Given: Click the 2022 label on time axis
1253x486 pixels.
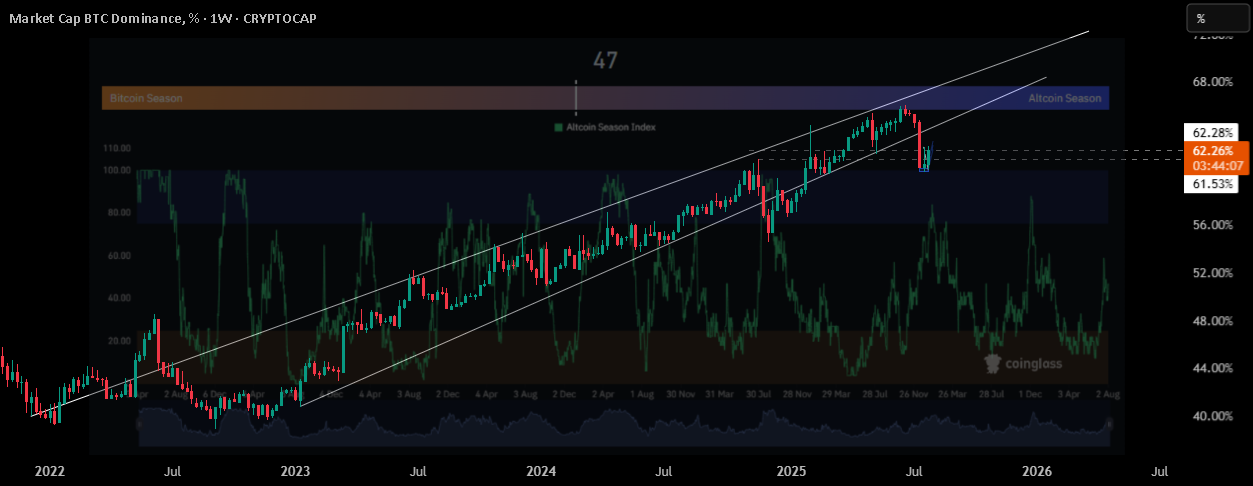Looking at the screenshot, I should click(x=49, y=469).
